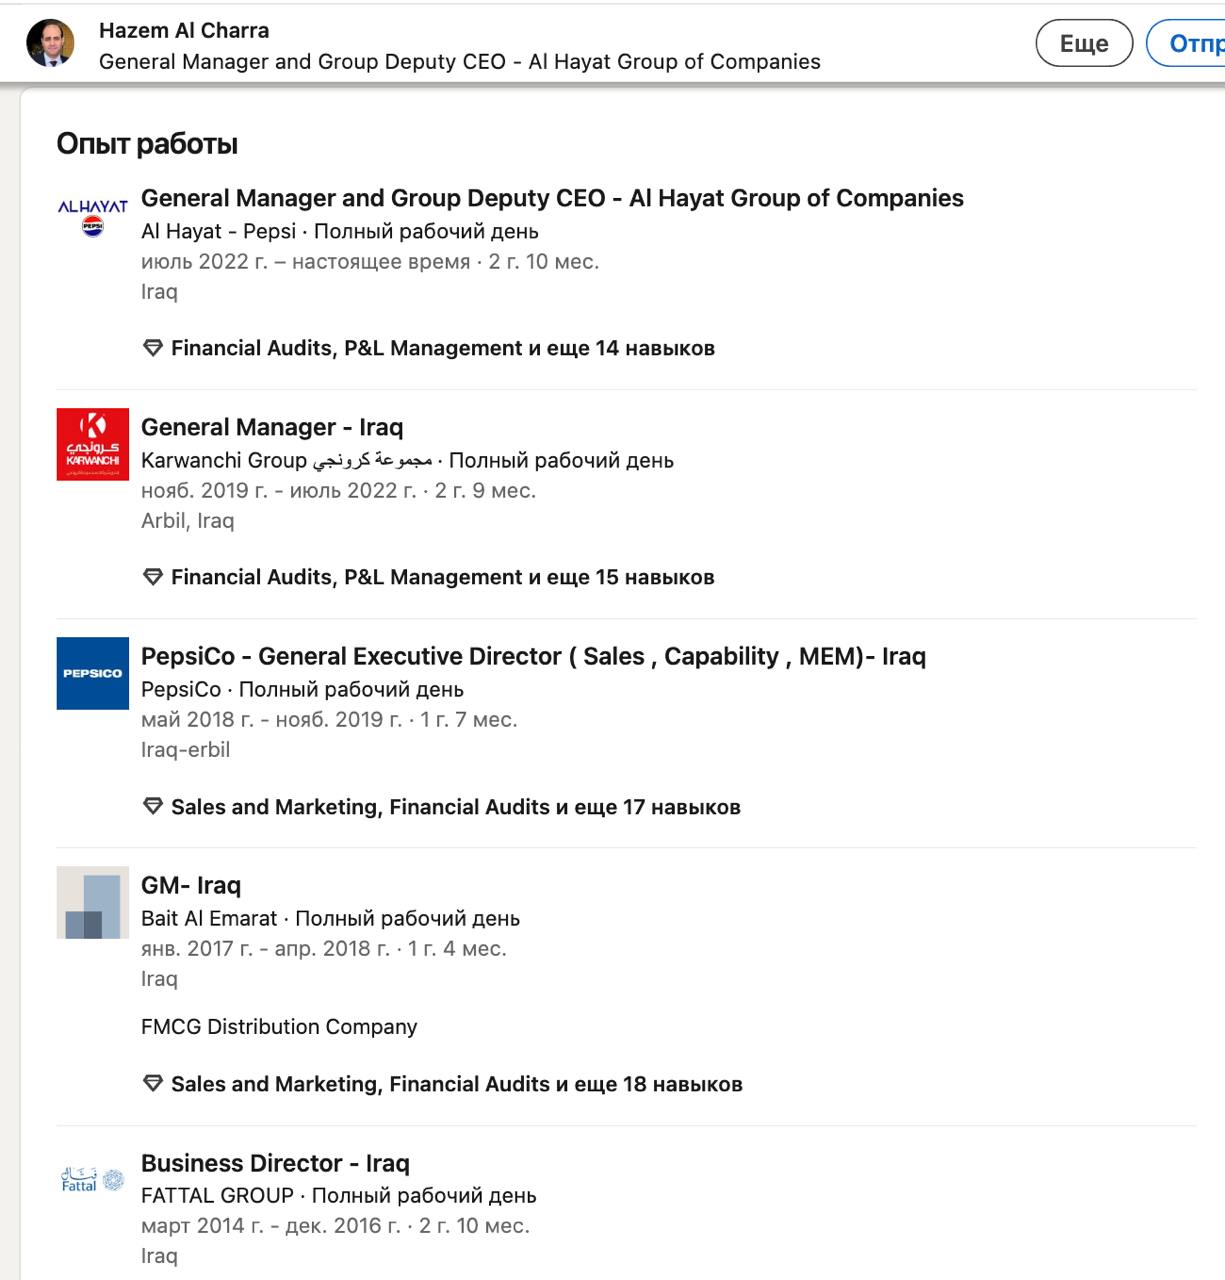Open the Bait Al Emarat placeholder logo
This screenshot has width=1225, height=1280.
[x=93, y=902]
